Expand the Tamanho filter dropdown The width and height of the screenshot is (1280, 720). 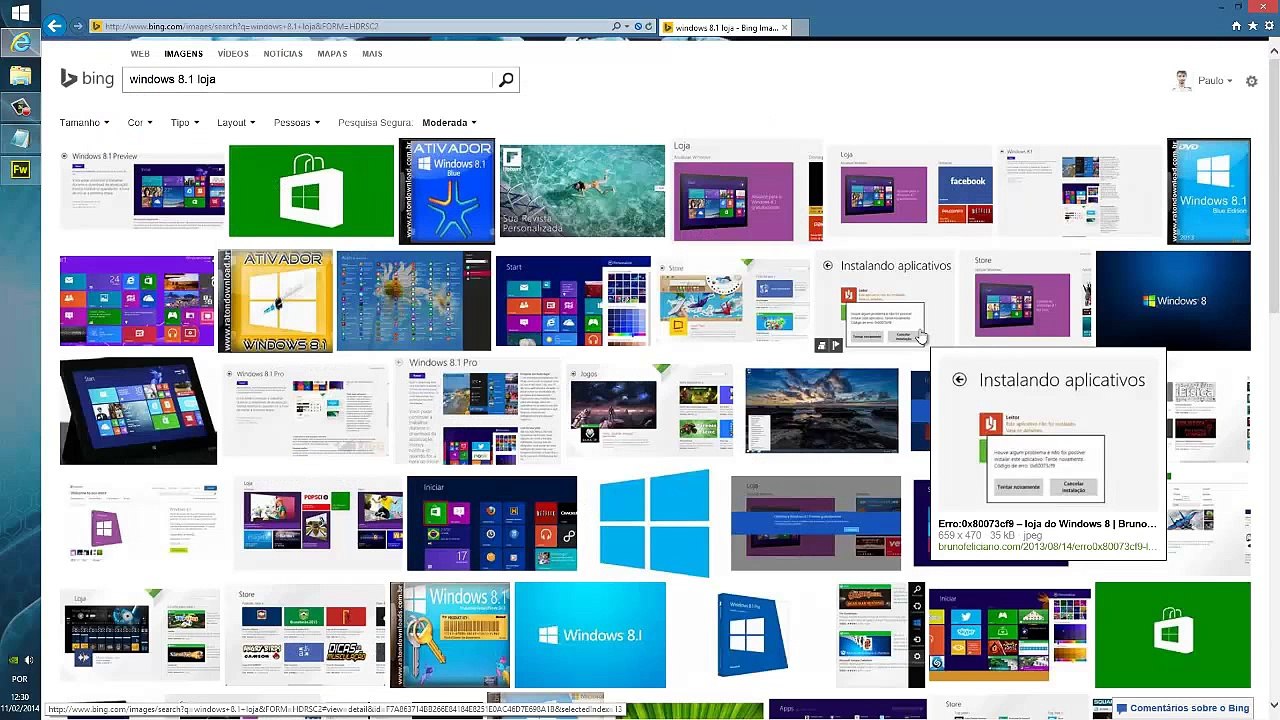pos(84,123)
